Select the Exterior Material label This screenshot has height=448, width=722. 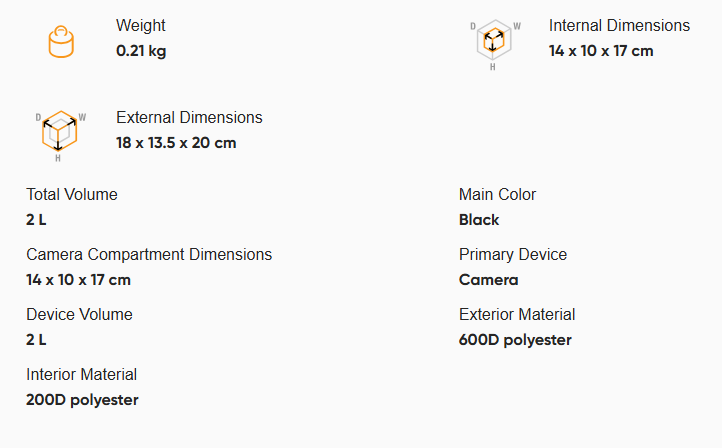coord(517,314)
